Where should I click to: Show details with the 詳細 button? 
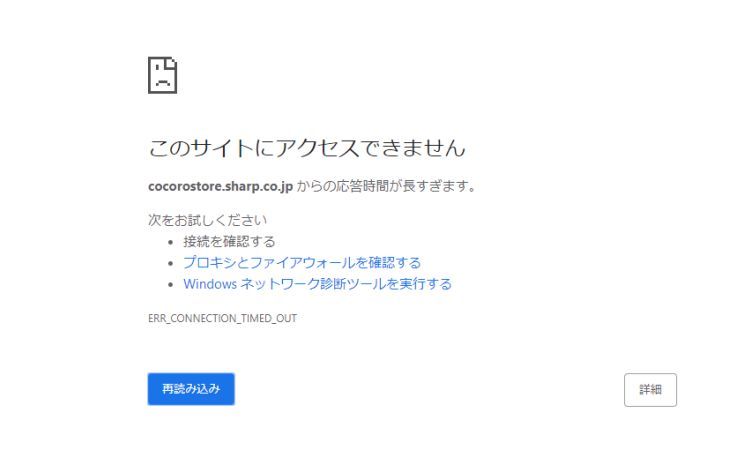(650, 390)
